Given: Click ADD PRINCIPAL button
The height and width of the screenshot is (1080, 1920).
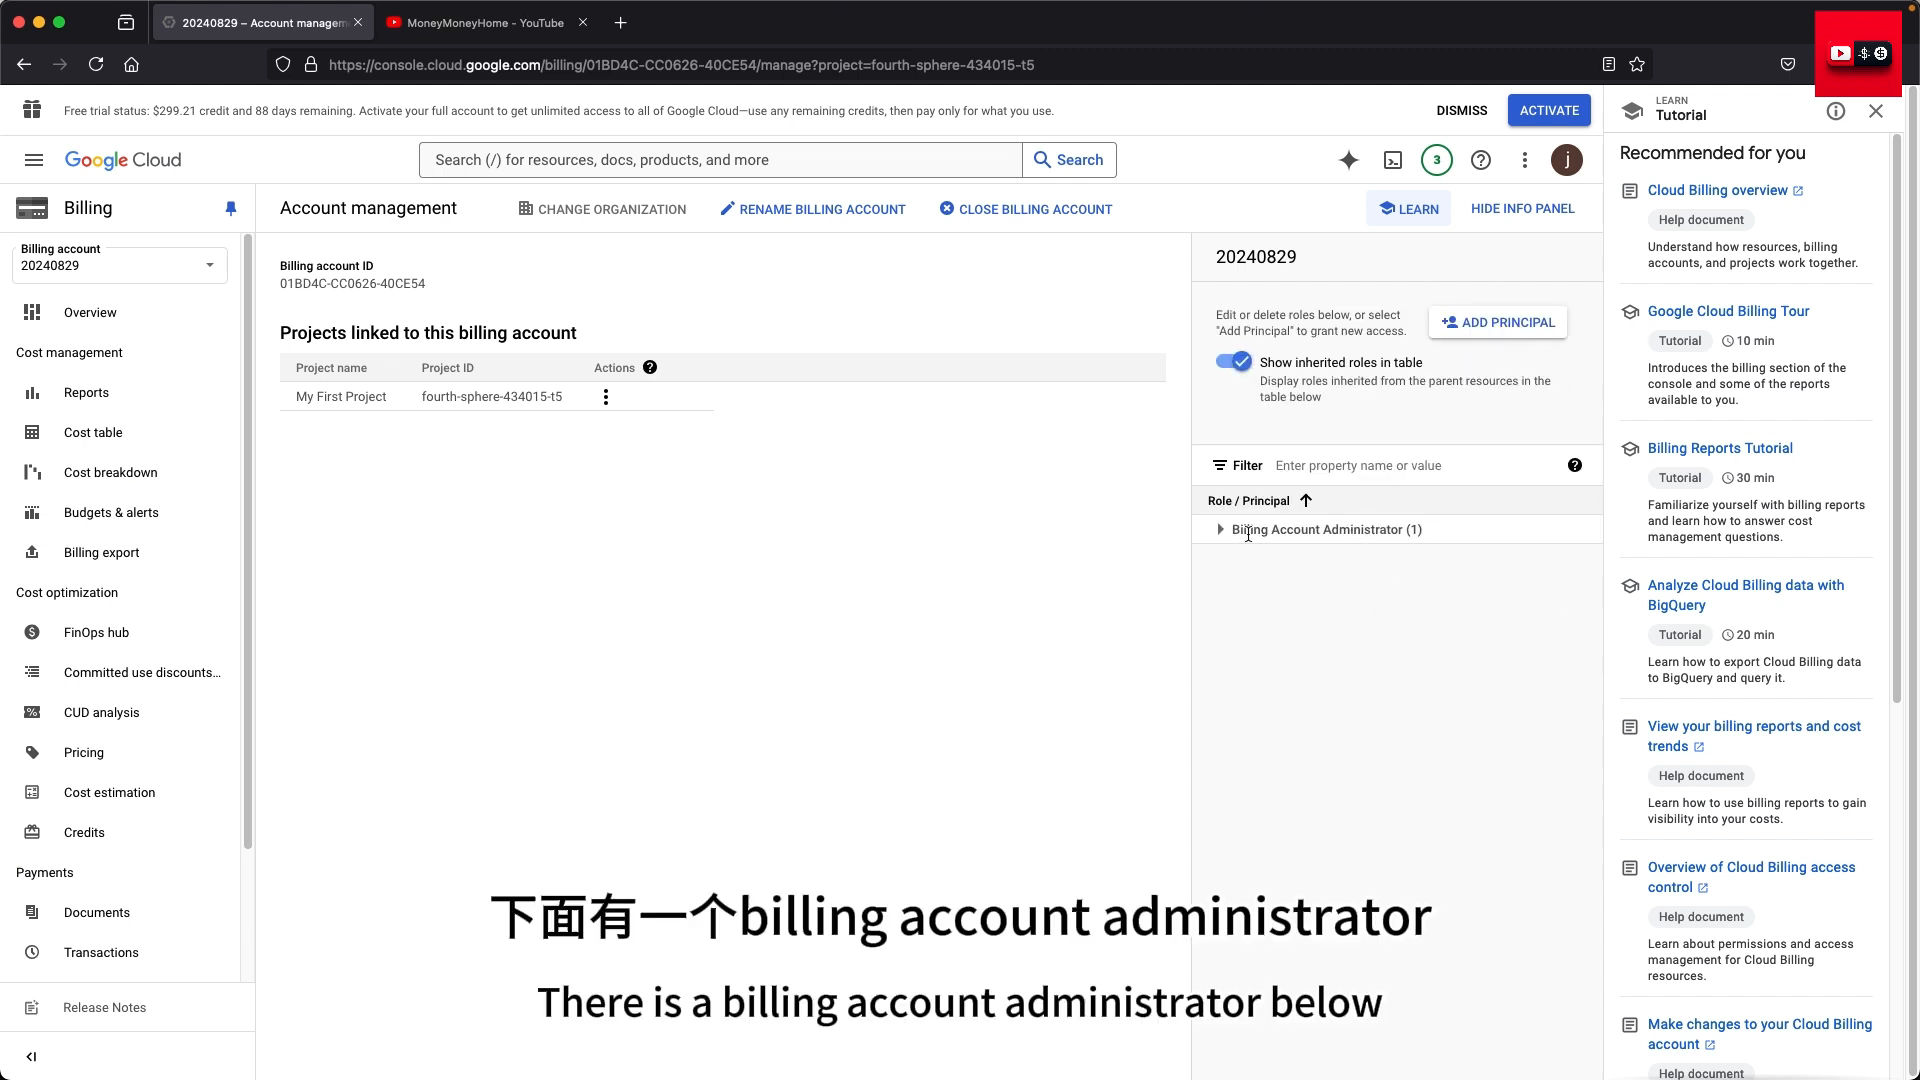Looking at the screenshot, I should [1498, 322].
